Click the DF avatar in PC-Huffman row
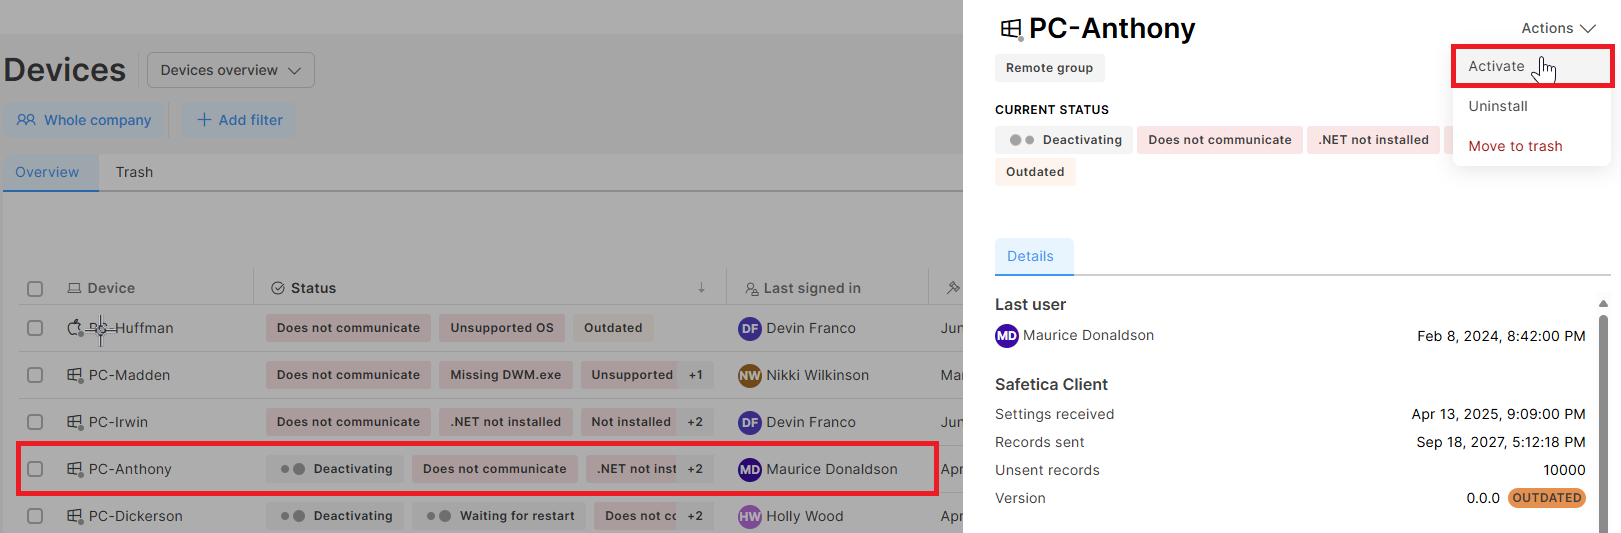The image size is (1621, 533). 750,328
